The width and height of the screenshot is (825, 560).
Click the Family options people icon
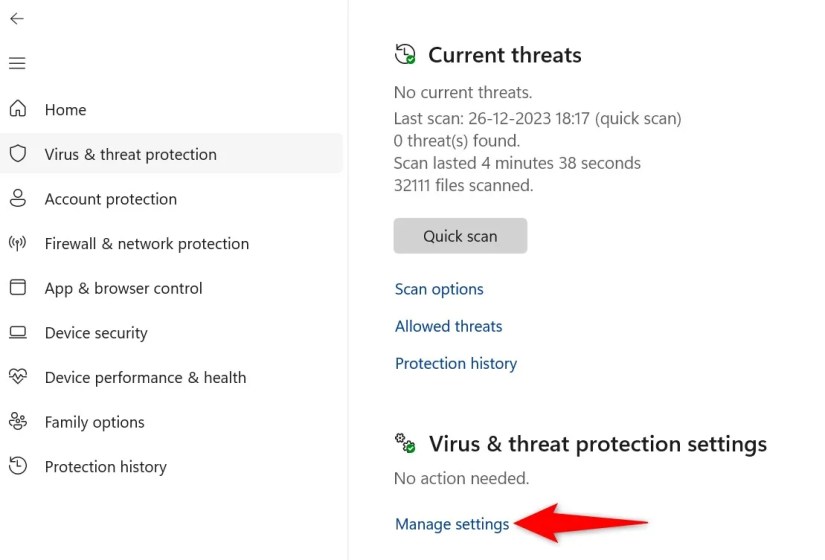coord(17,421)
